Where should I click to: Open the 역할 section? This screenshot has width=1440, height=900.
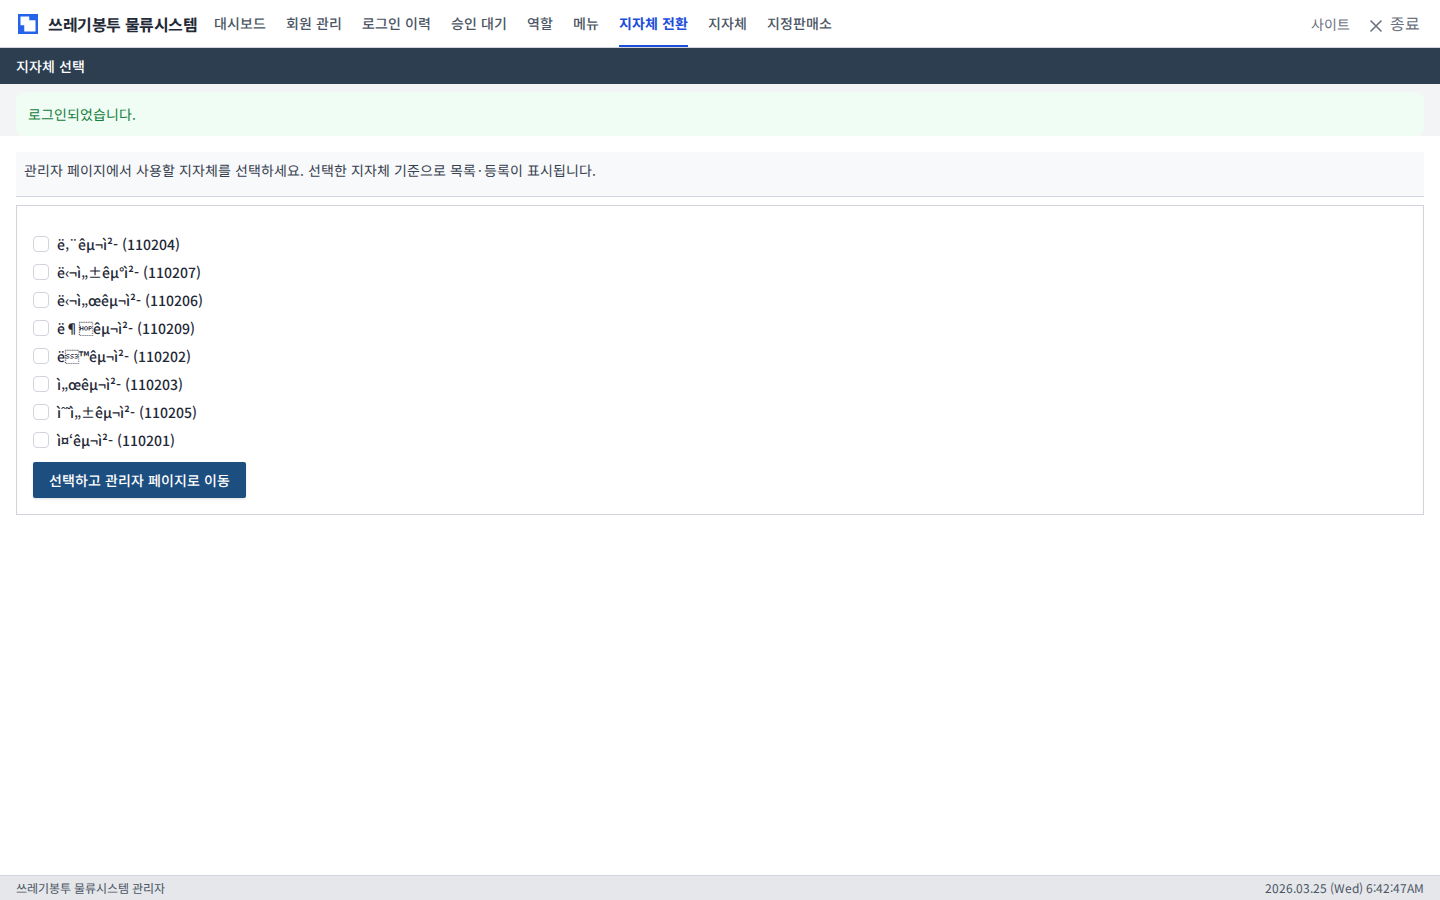pyautogui.click(x=538, y=24)
